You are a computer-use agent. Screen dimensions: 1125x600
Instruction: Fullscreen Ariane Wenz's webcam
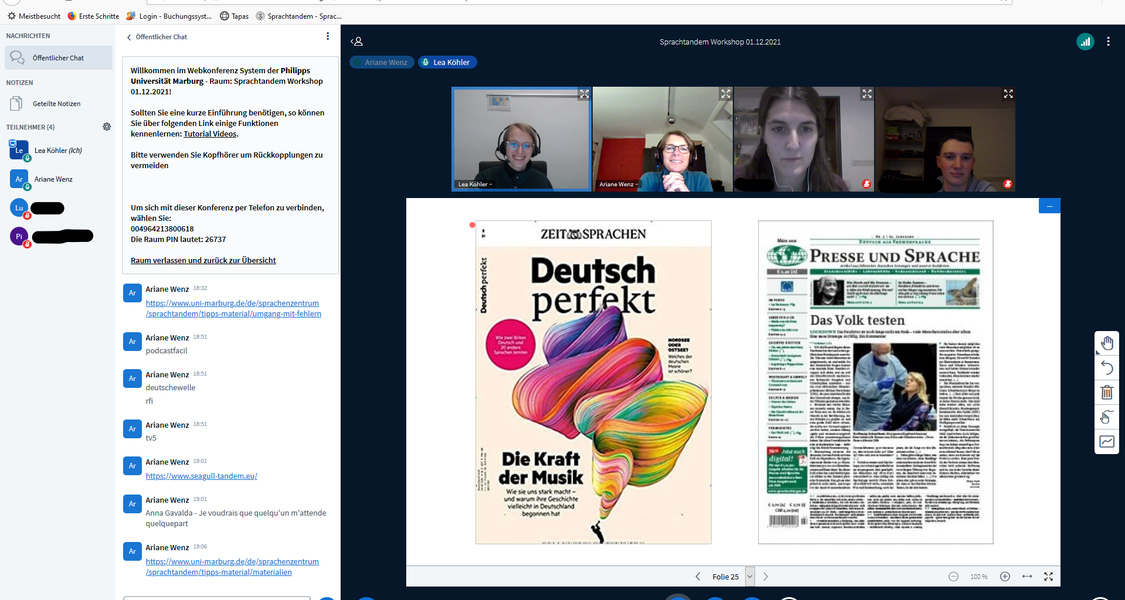pyautogui.click(x=725, y=94)
